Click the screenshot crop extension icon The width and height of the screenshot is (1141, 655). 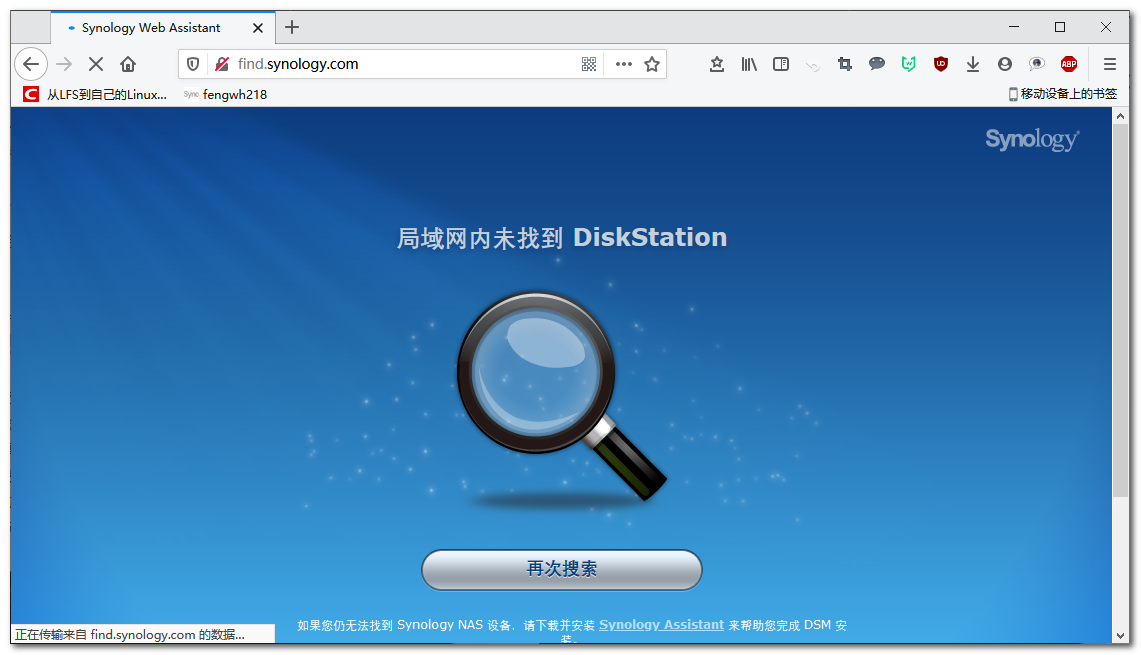pos(844,64)
